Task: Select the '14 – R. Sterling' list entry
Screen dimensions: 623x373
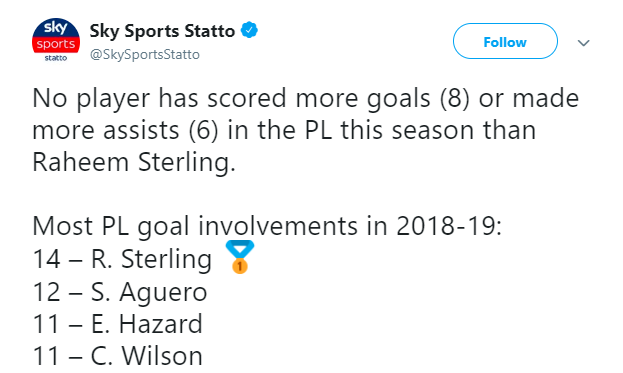Action: tap(122, 259)
